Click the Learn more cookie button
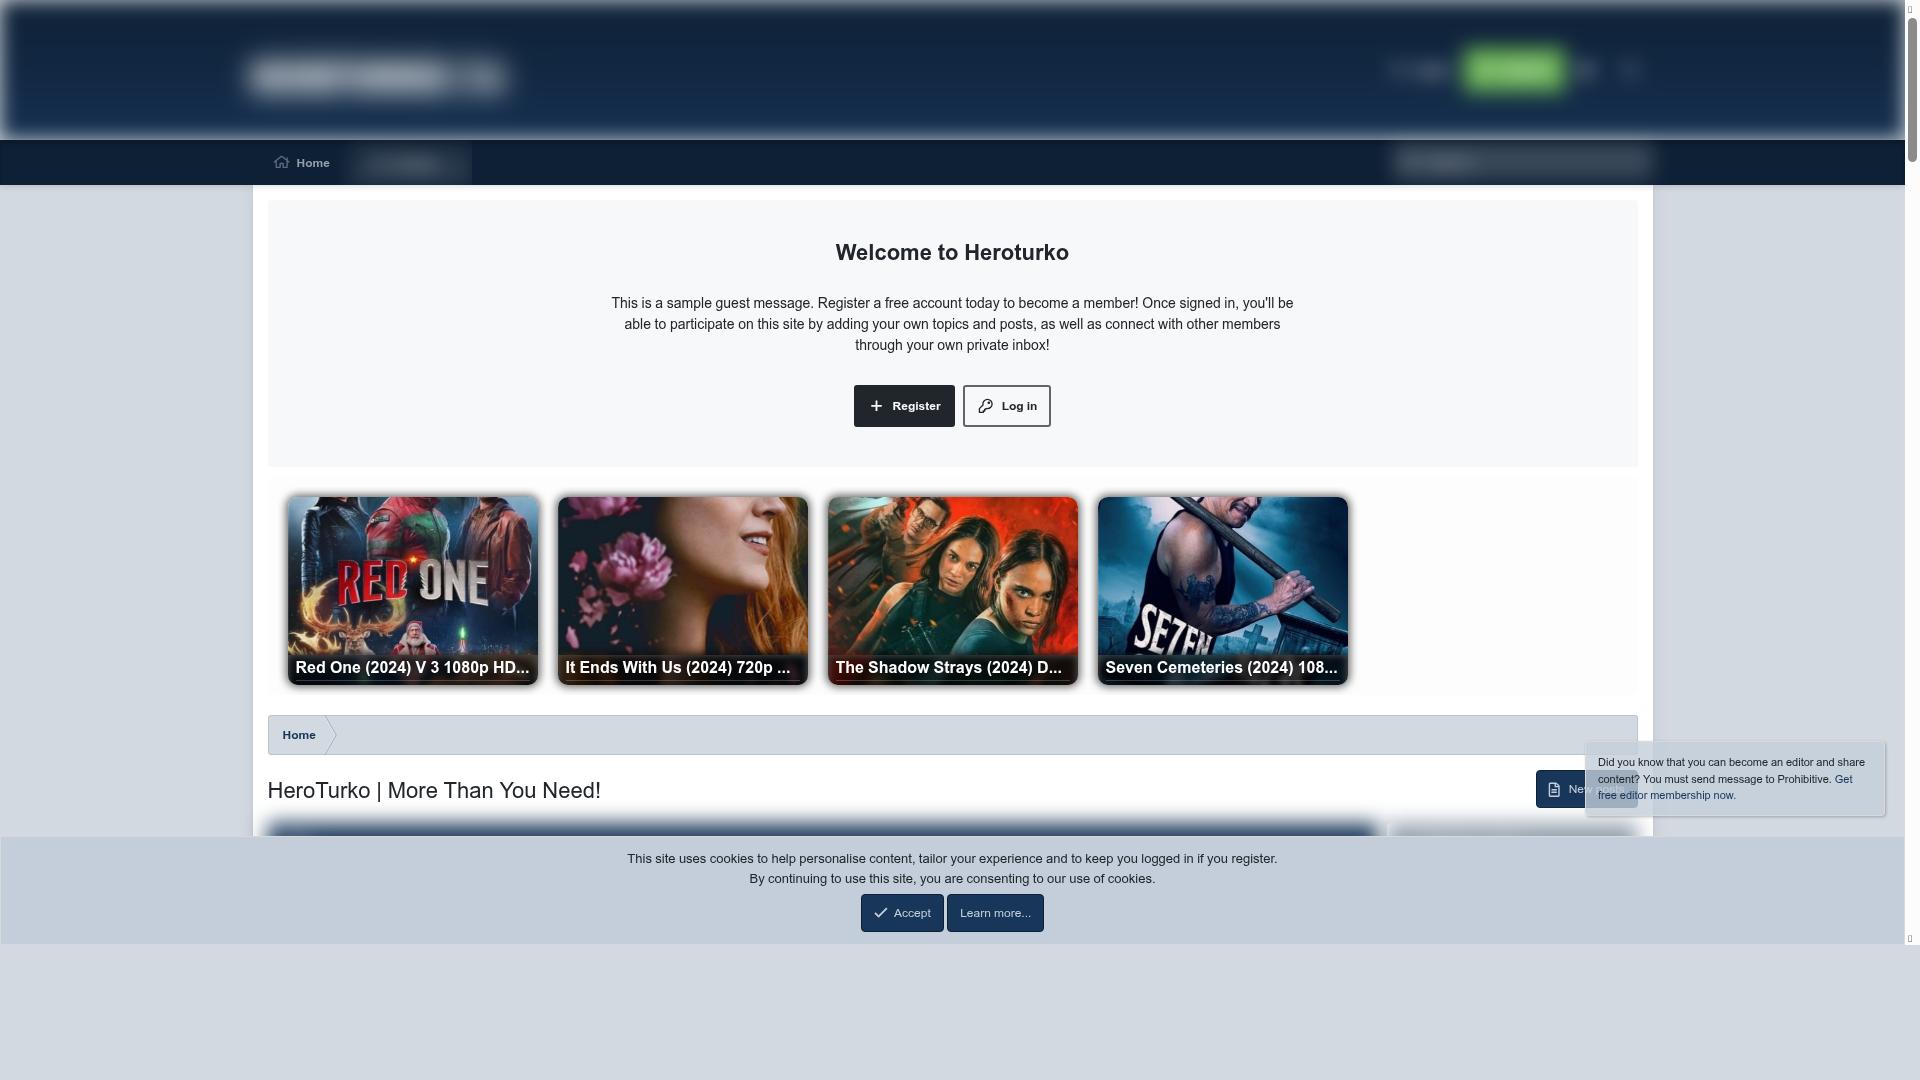Screen dimensions: 1920x1080 coord(995,913)
